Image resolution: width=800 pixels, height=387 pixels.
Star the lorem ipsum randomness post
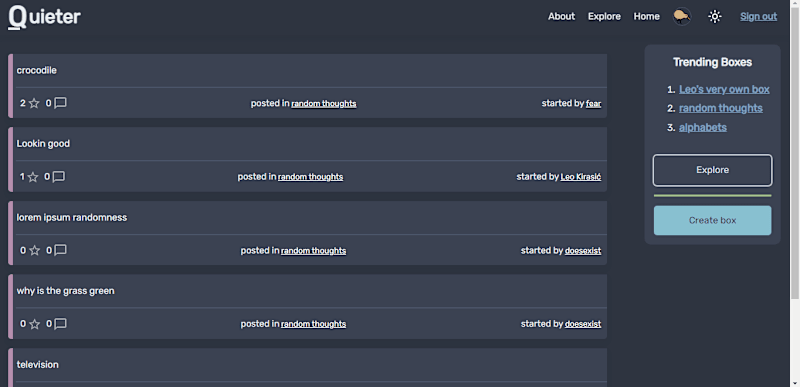pyautogui.click(x=34, y=250)
